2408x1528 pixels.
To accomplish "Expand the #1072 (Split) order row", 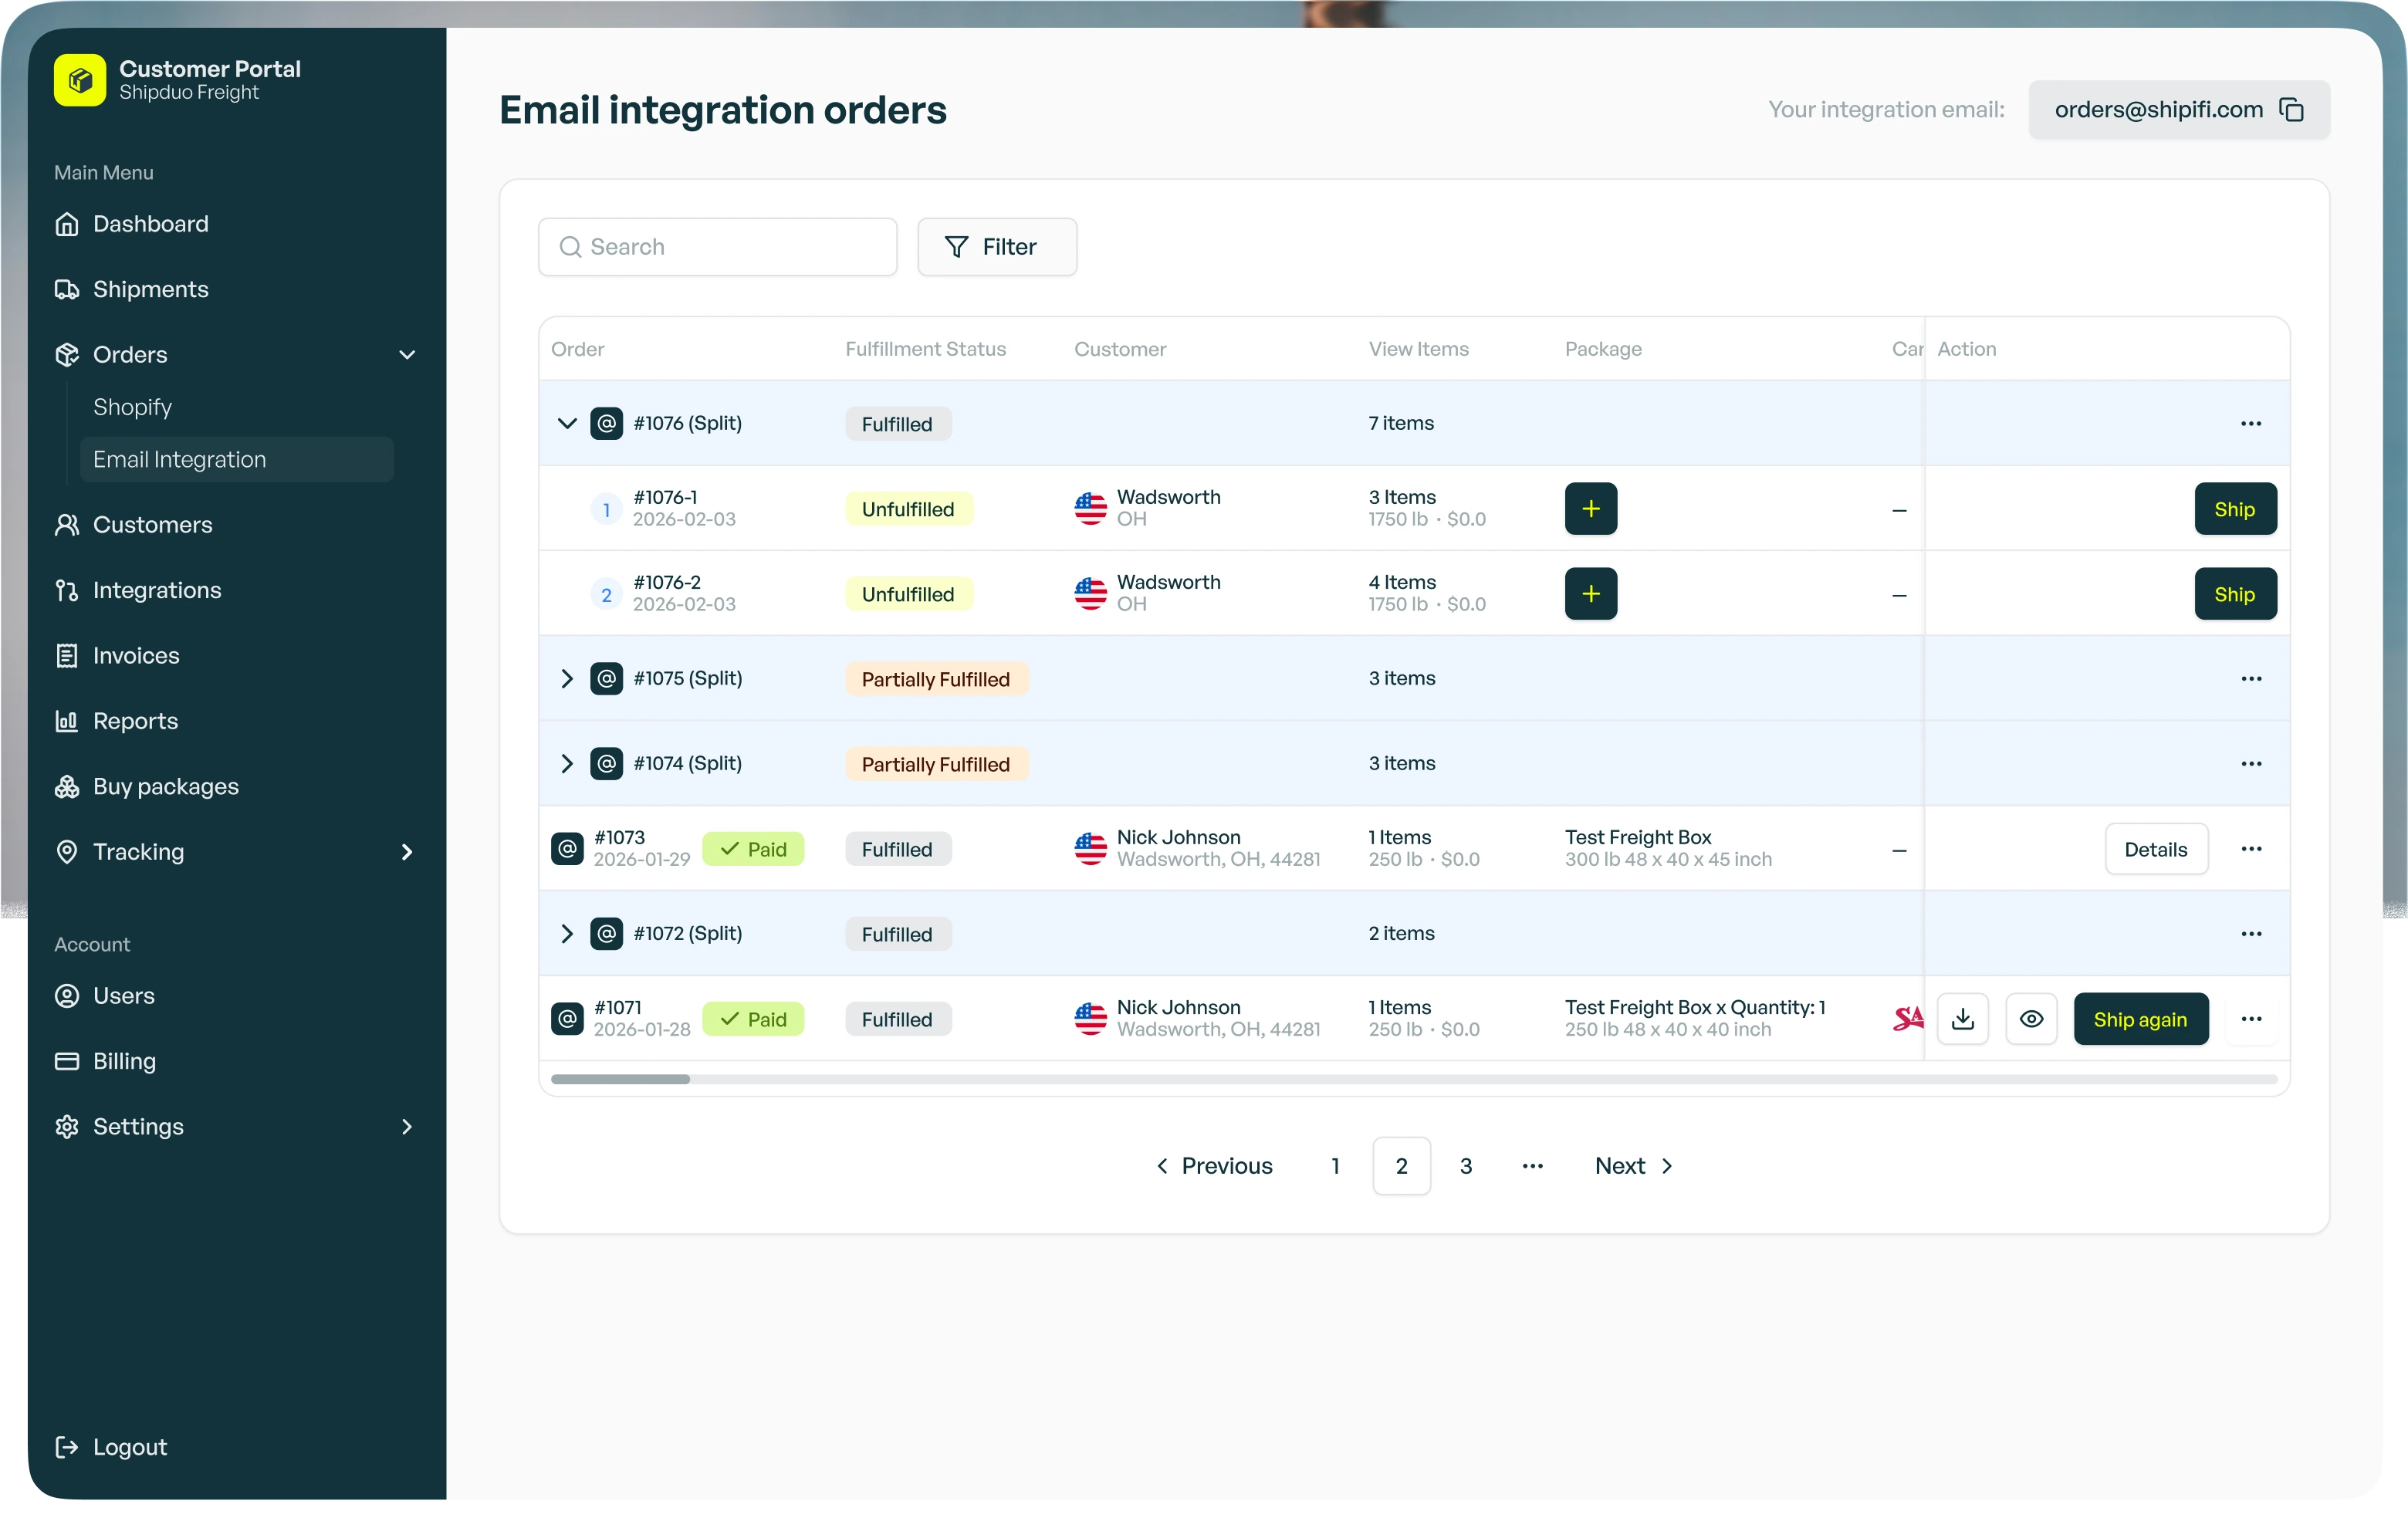I will pyautogui.click(x=567, y=934).
